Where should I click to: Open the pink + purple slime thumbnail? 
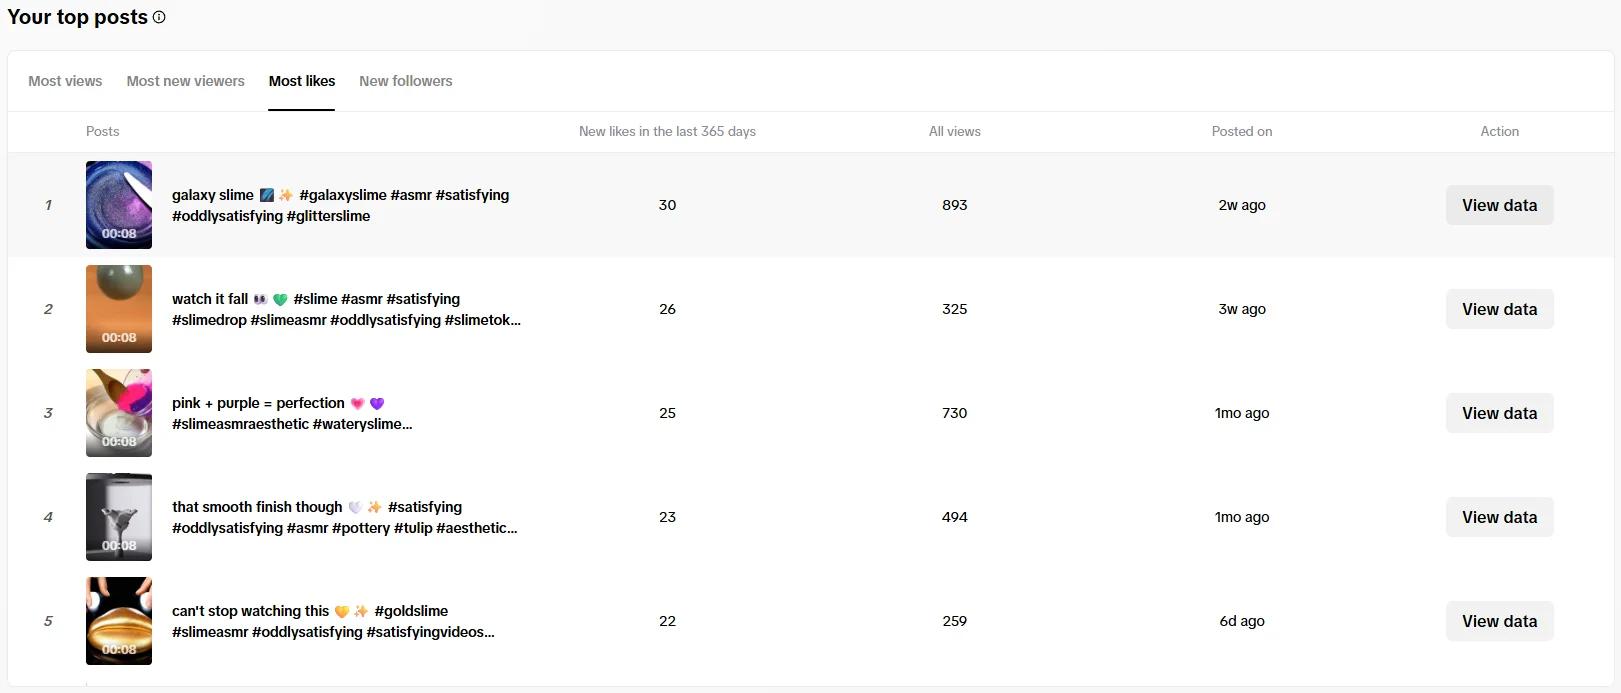(119, 413)
